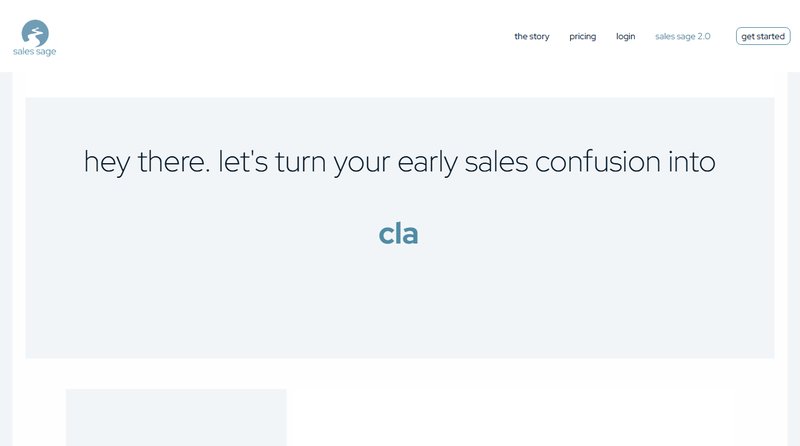Open the login link

[625, 36]
